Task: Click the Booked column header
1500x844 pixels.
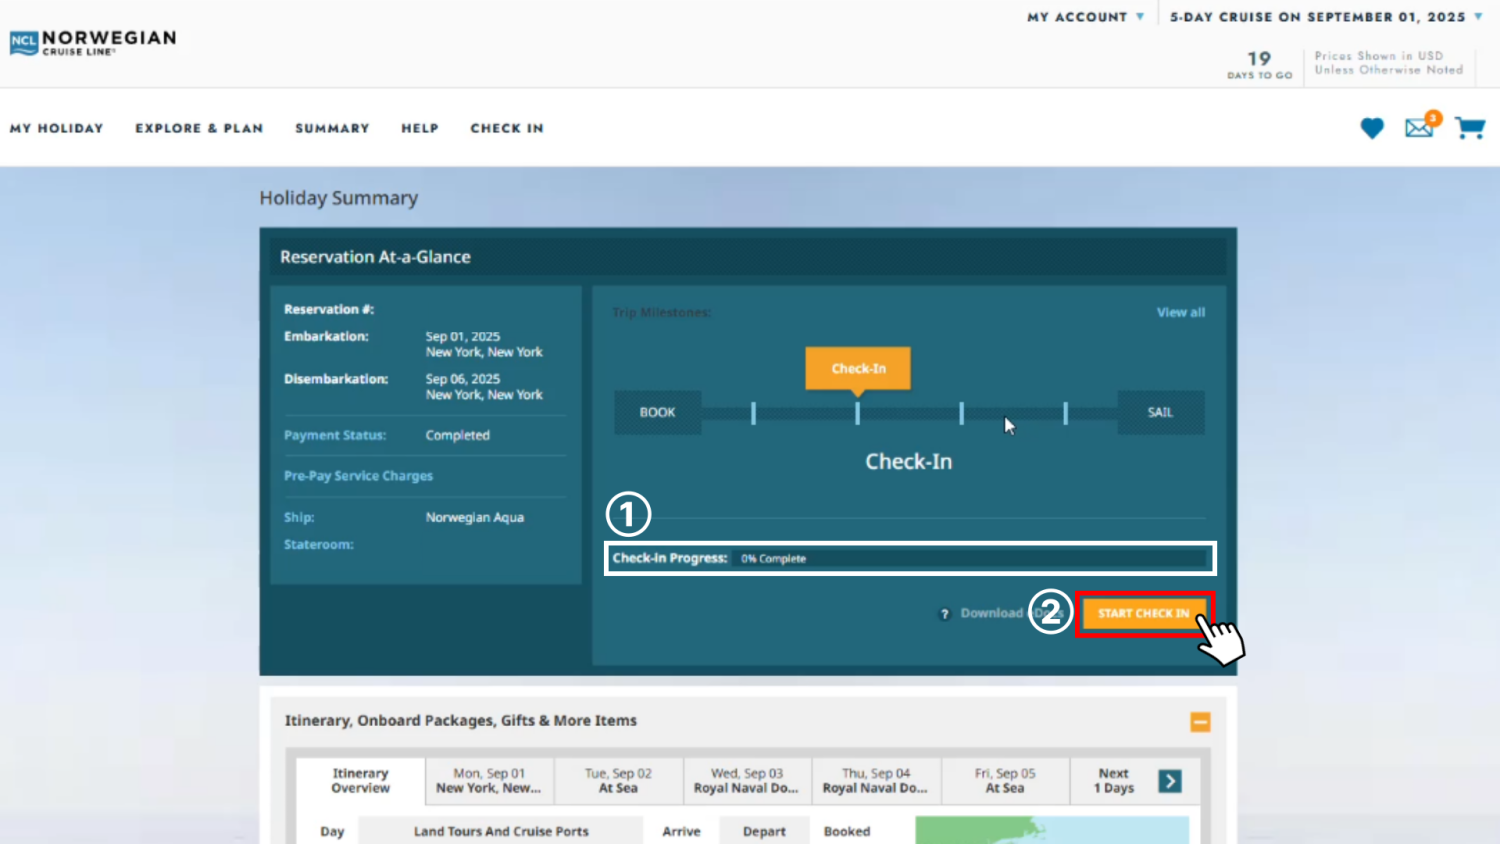Action: [847, 831]
